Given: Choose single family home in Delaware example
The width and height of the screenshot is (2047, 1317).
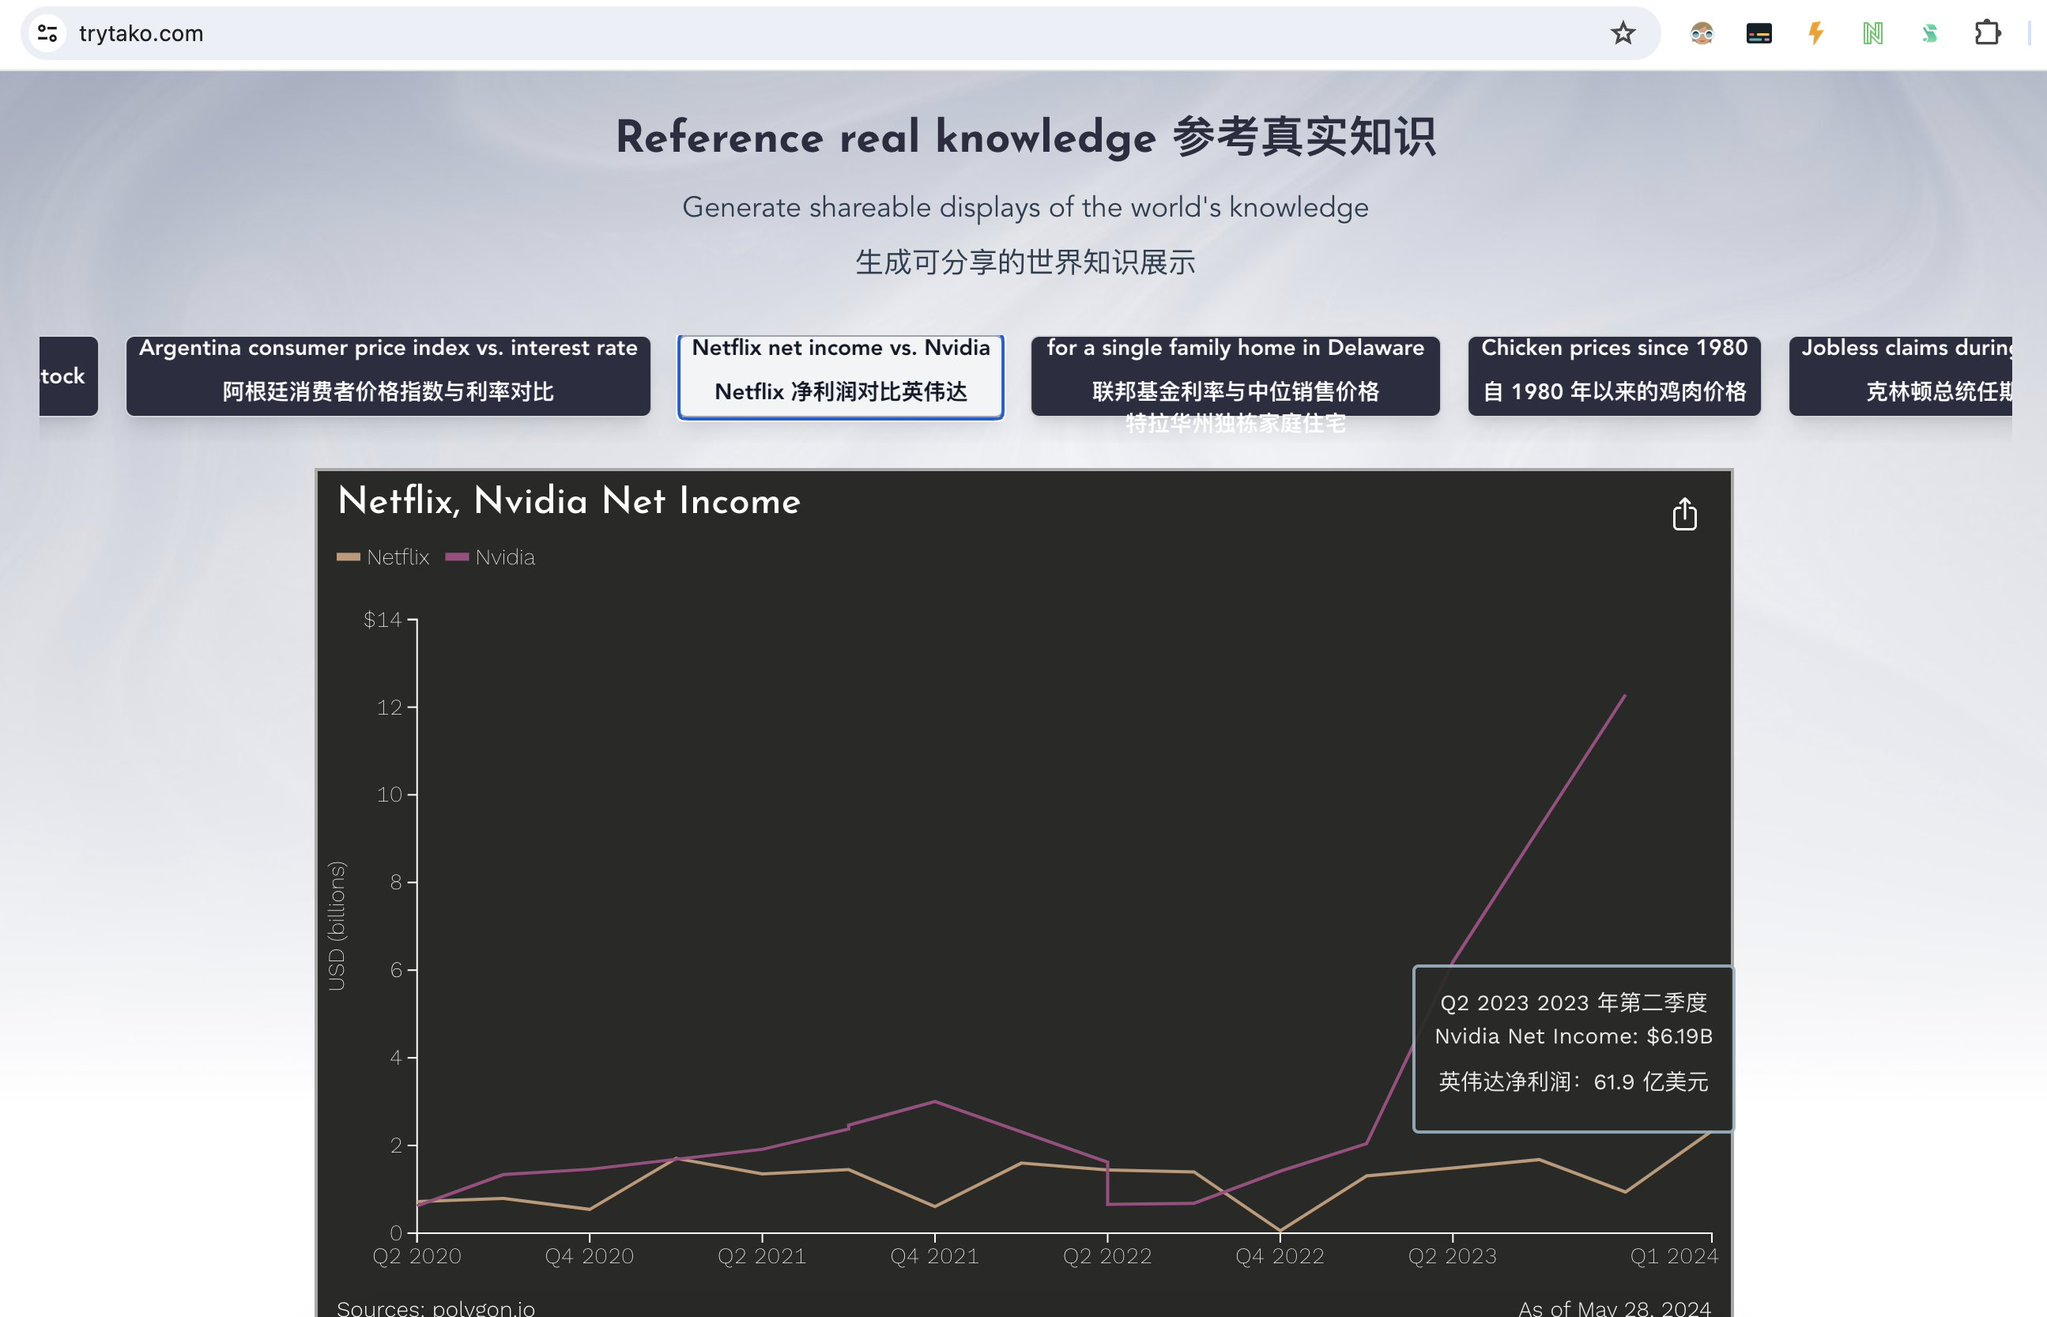Looking at the screenshot, I should click(1235, 375).
